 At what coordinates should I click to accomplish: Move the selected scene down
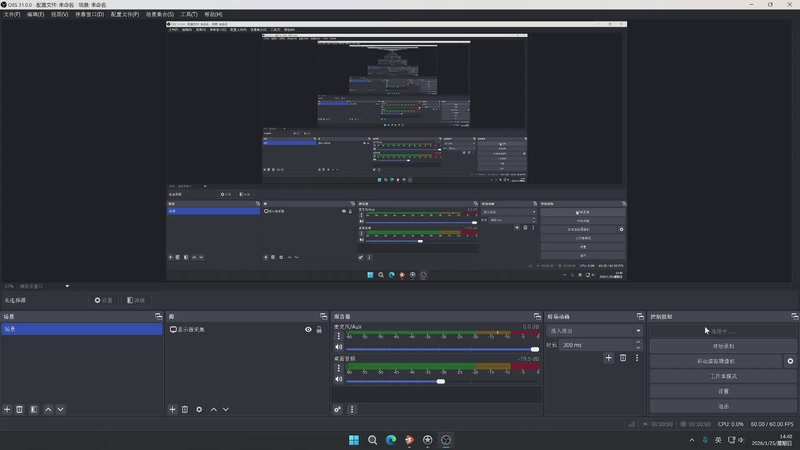tap(60, 409)
